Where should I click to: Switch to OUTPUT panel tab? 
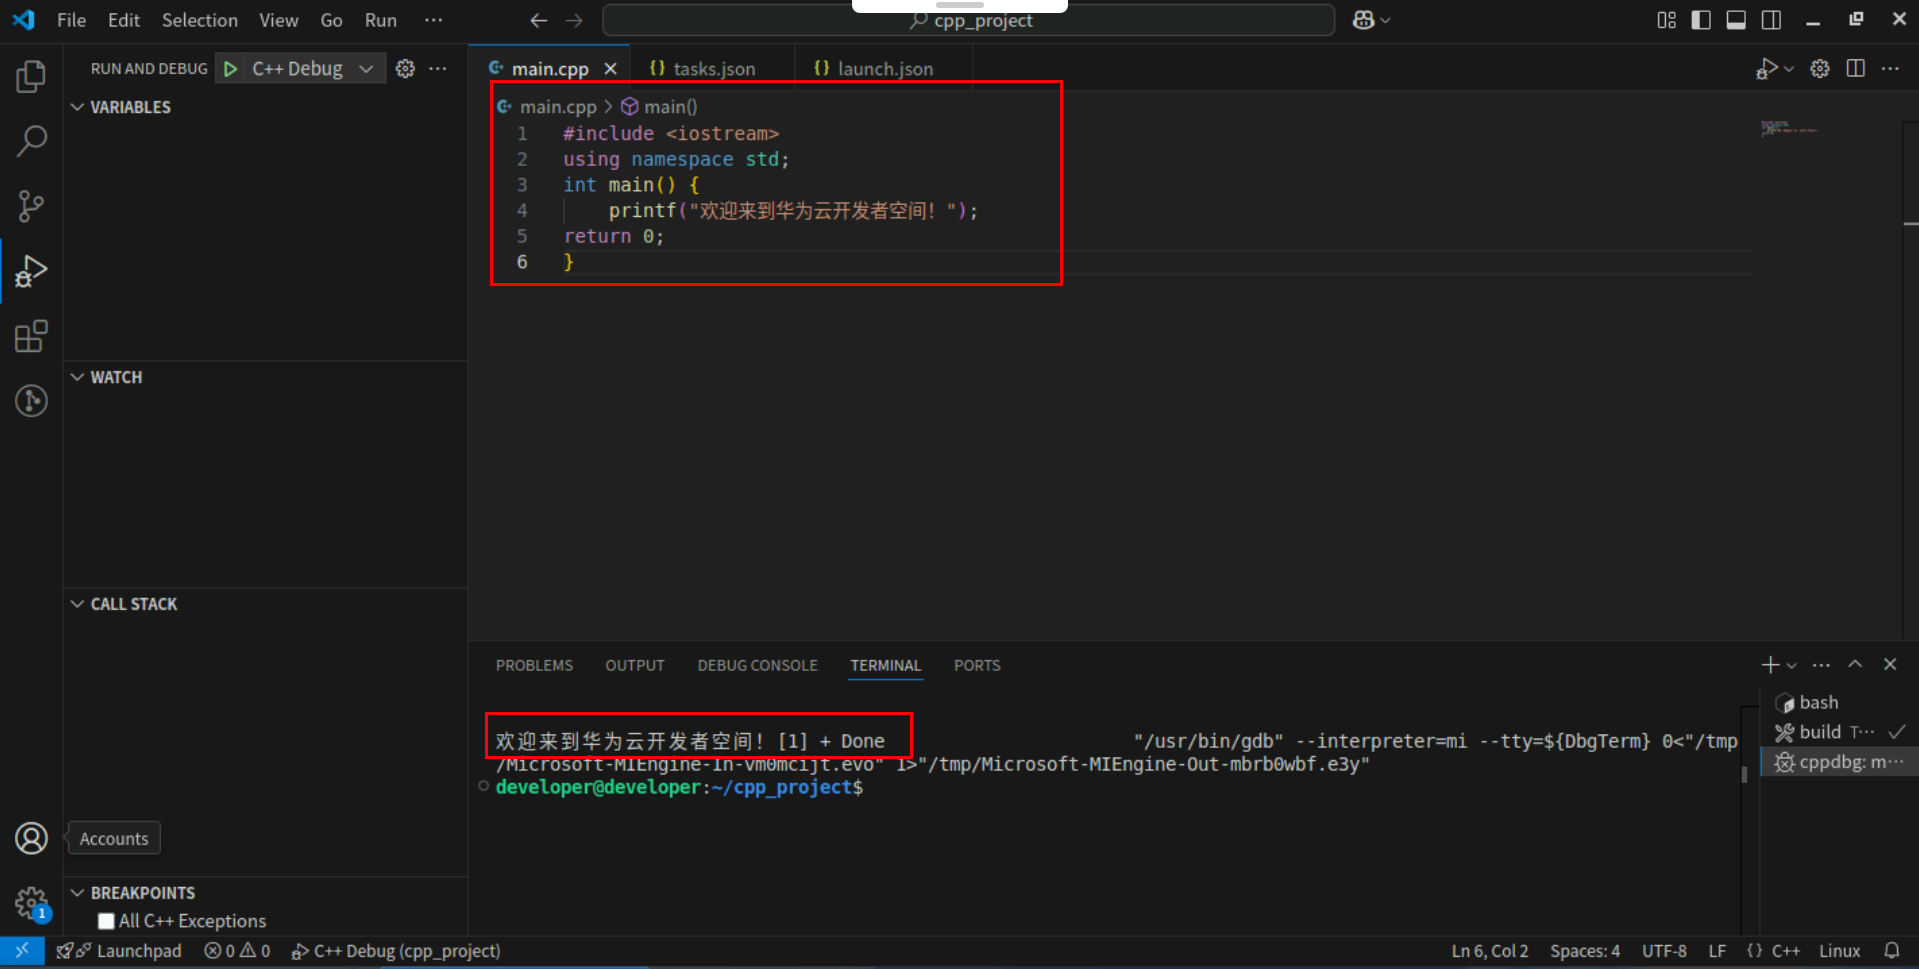tap(634, 665)
